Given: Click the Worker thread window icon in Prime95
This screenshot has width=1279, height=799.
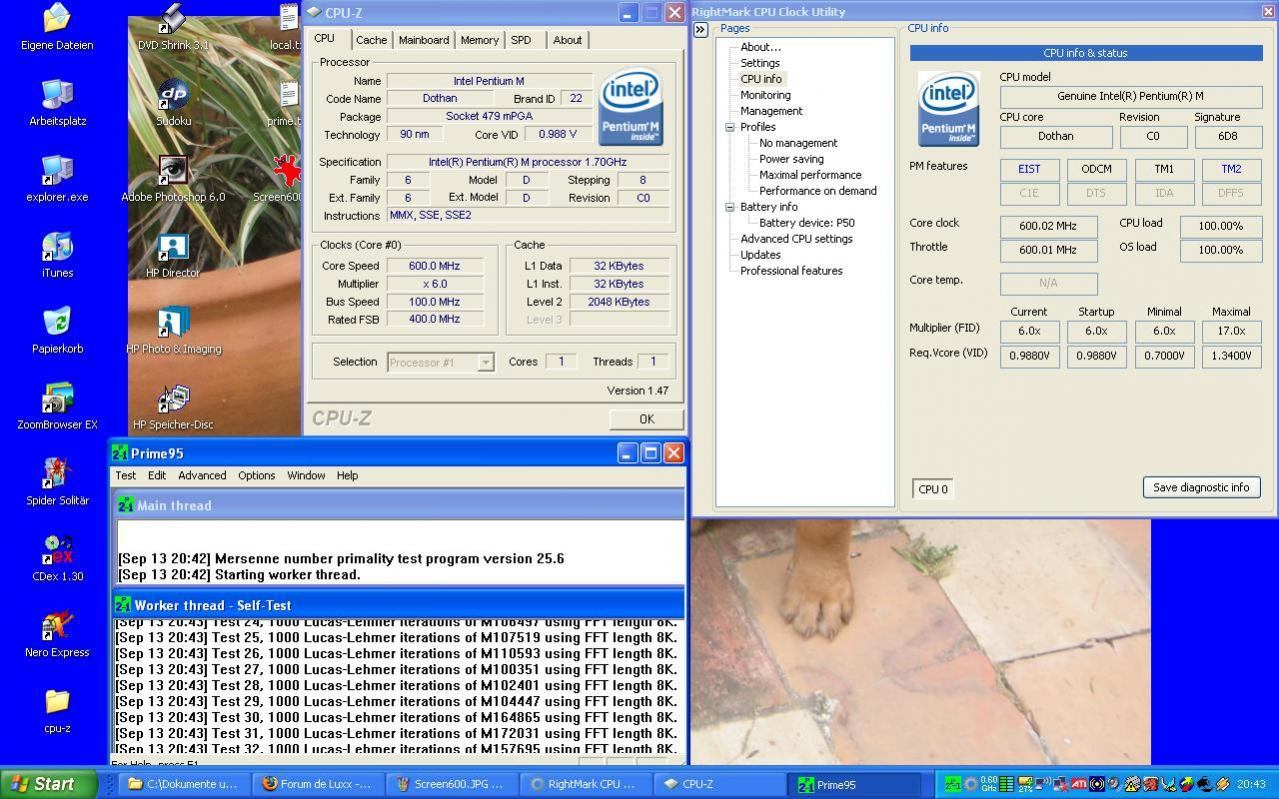Looking at the screenshot, I should pyautogui.click(x=123, y=605).
